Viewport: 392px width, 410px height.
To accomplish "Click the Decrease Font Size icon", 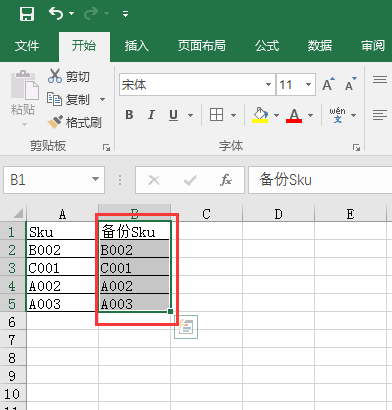I will [351, 85].
